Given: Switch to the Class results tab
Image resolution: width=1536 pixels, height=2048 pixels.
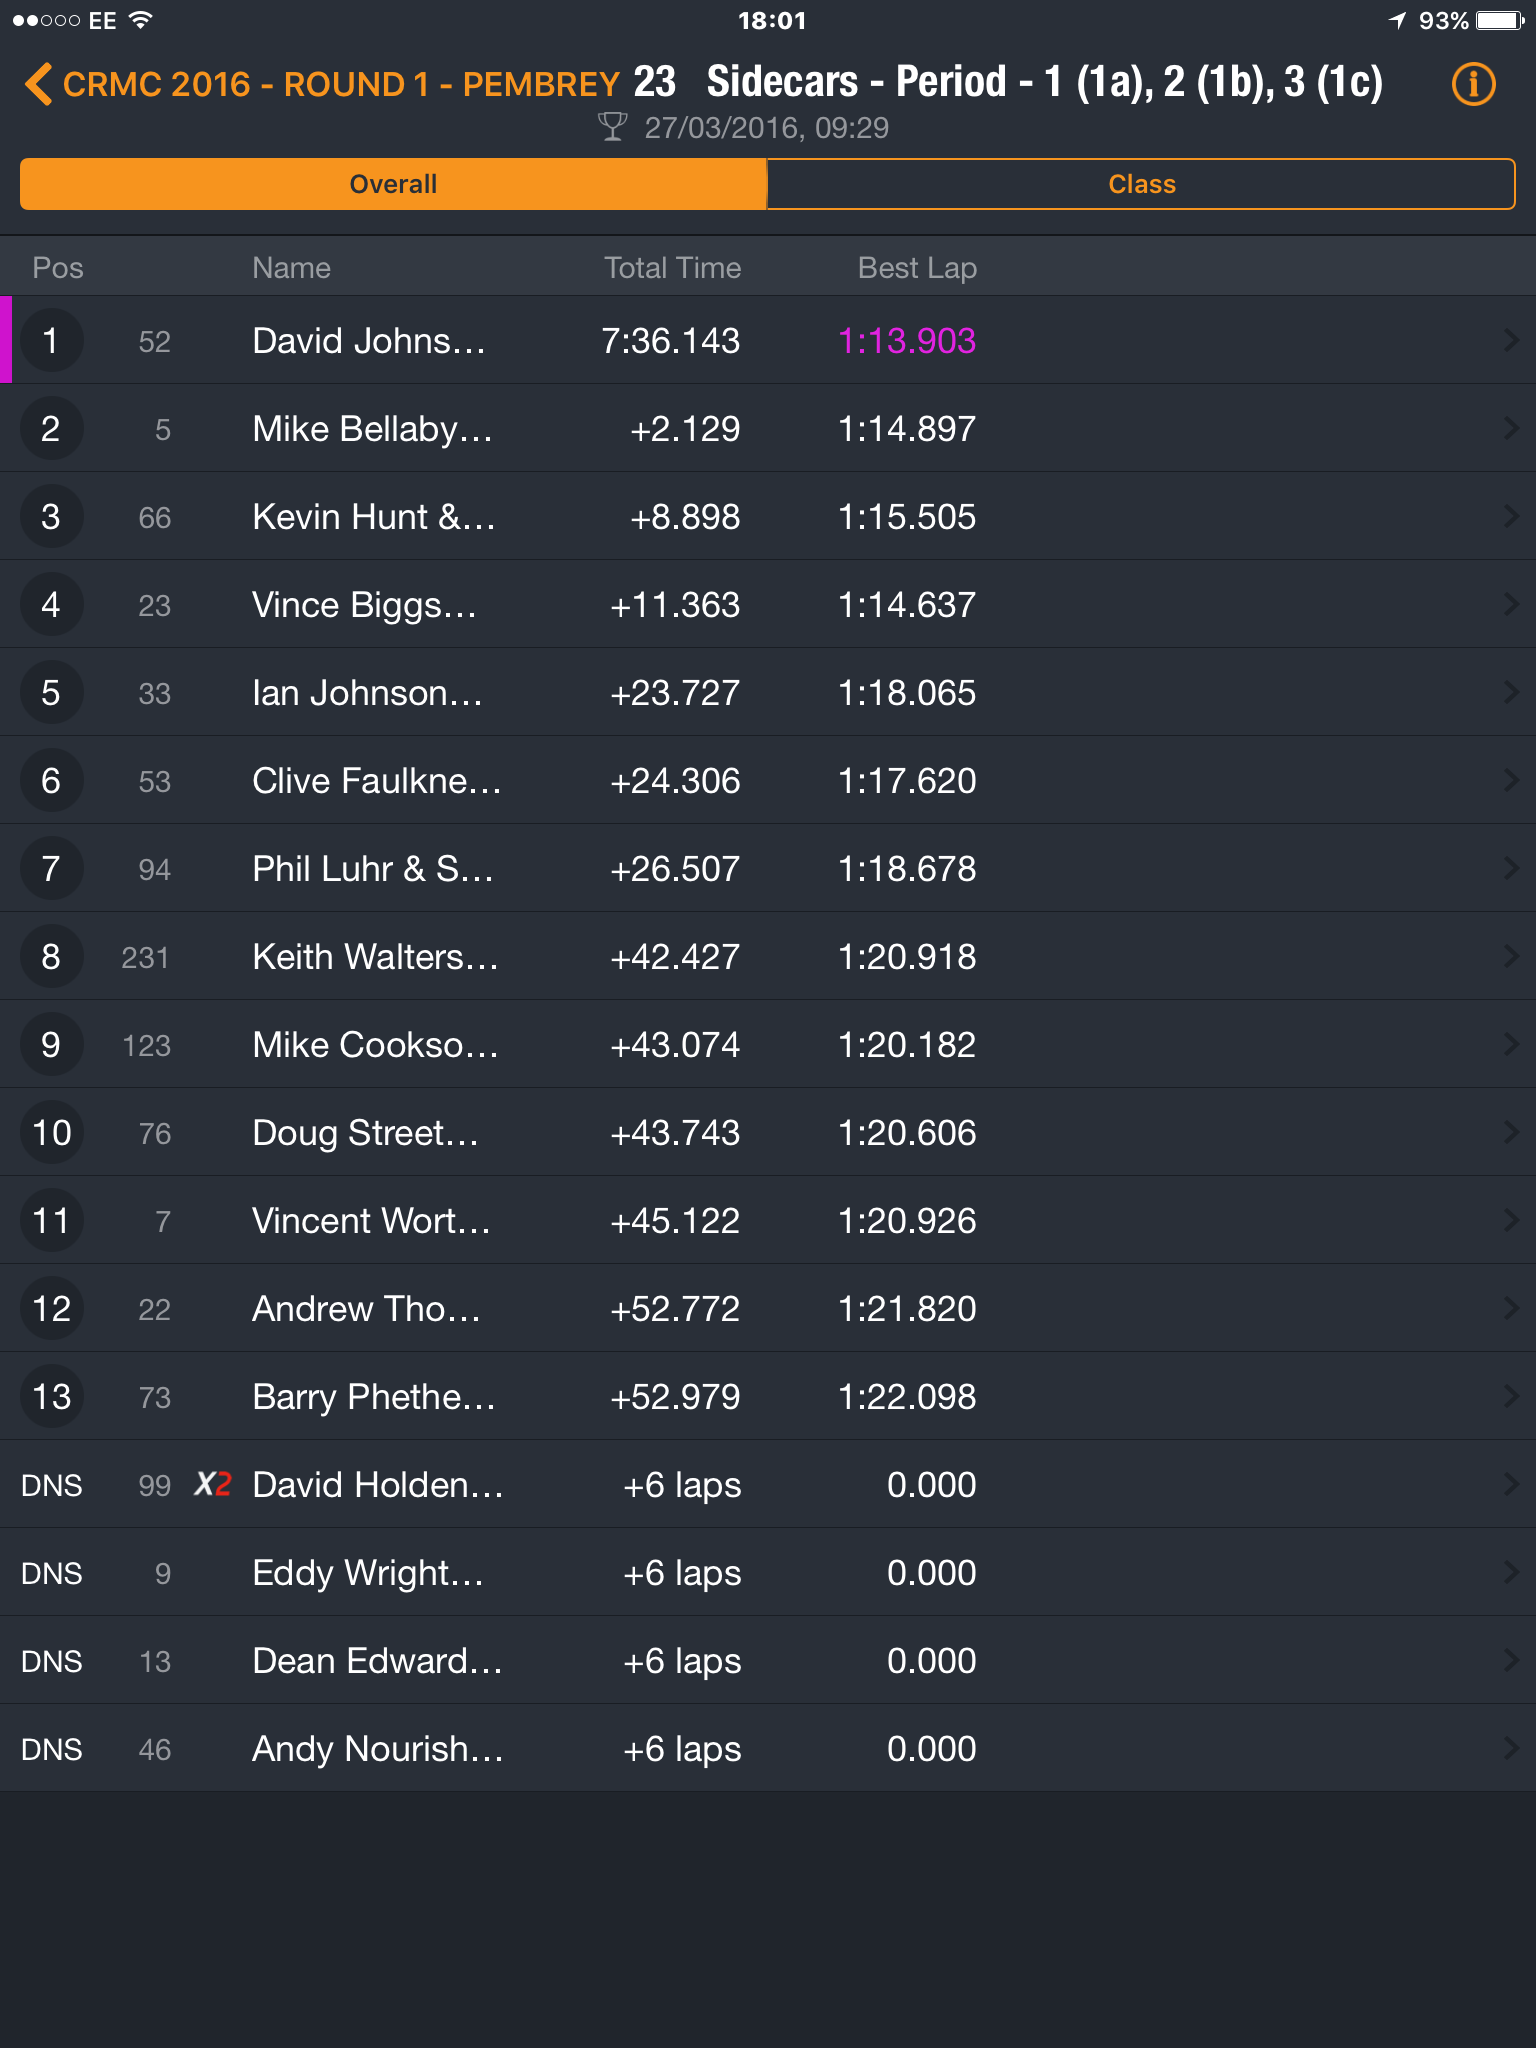Looking at the screenshot, I should click(1141, 184).
